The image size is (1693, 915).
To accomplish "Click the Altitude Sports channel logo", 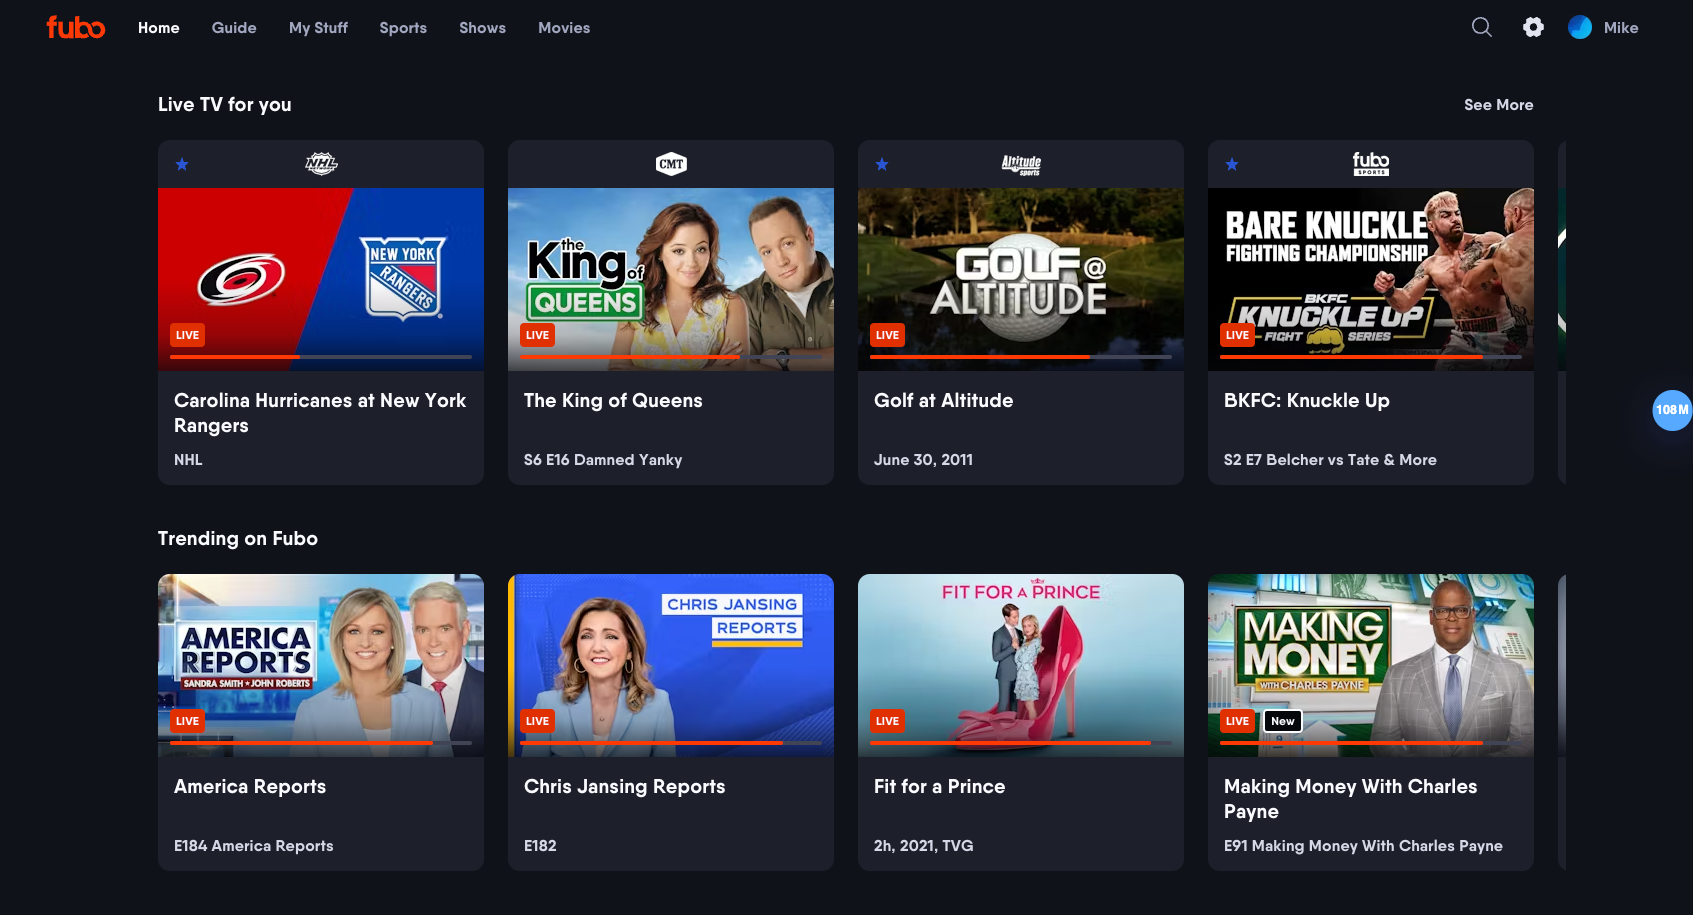I will pyautogui.click(x=1021, y=164).
